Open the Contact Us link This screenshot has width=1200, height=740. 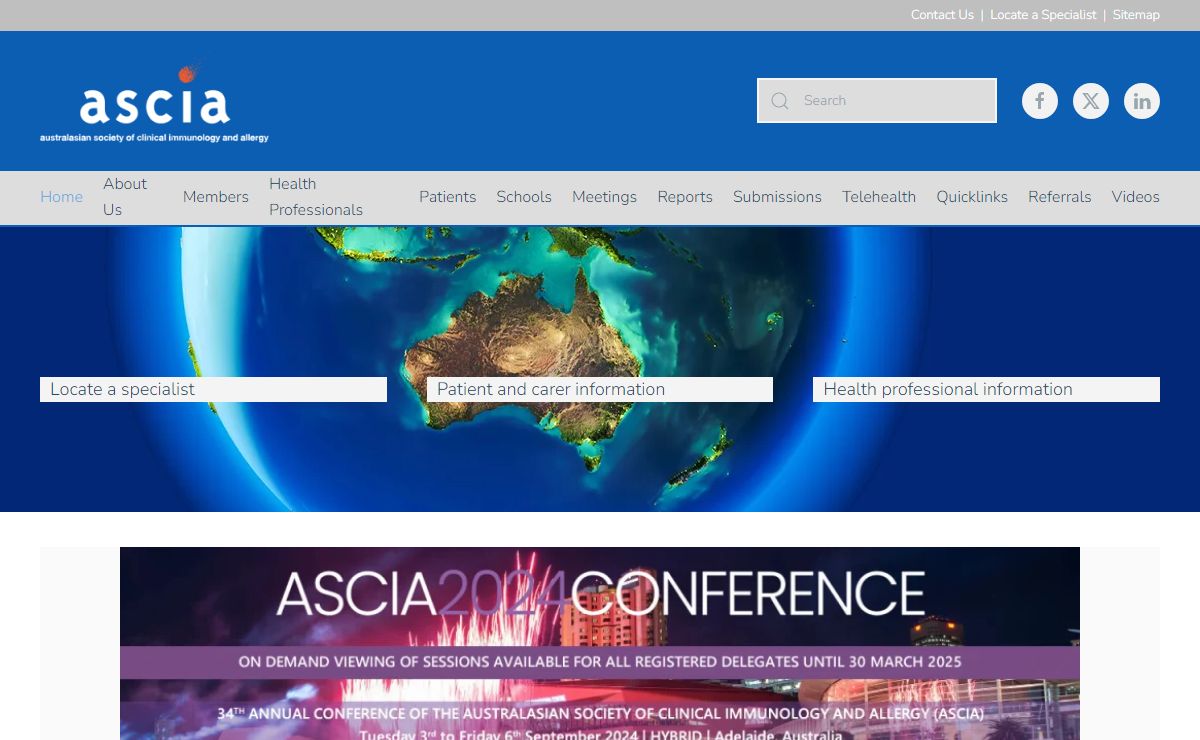941,15
